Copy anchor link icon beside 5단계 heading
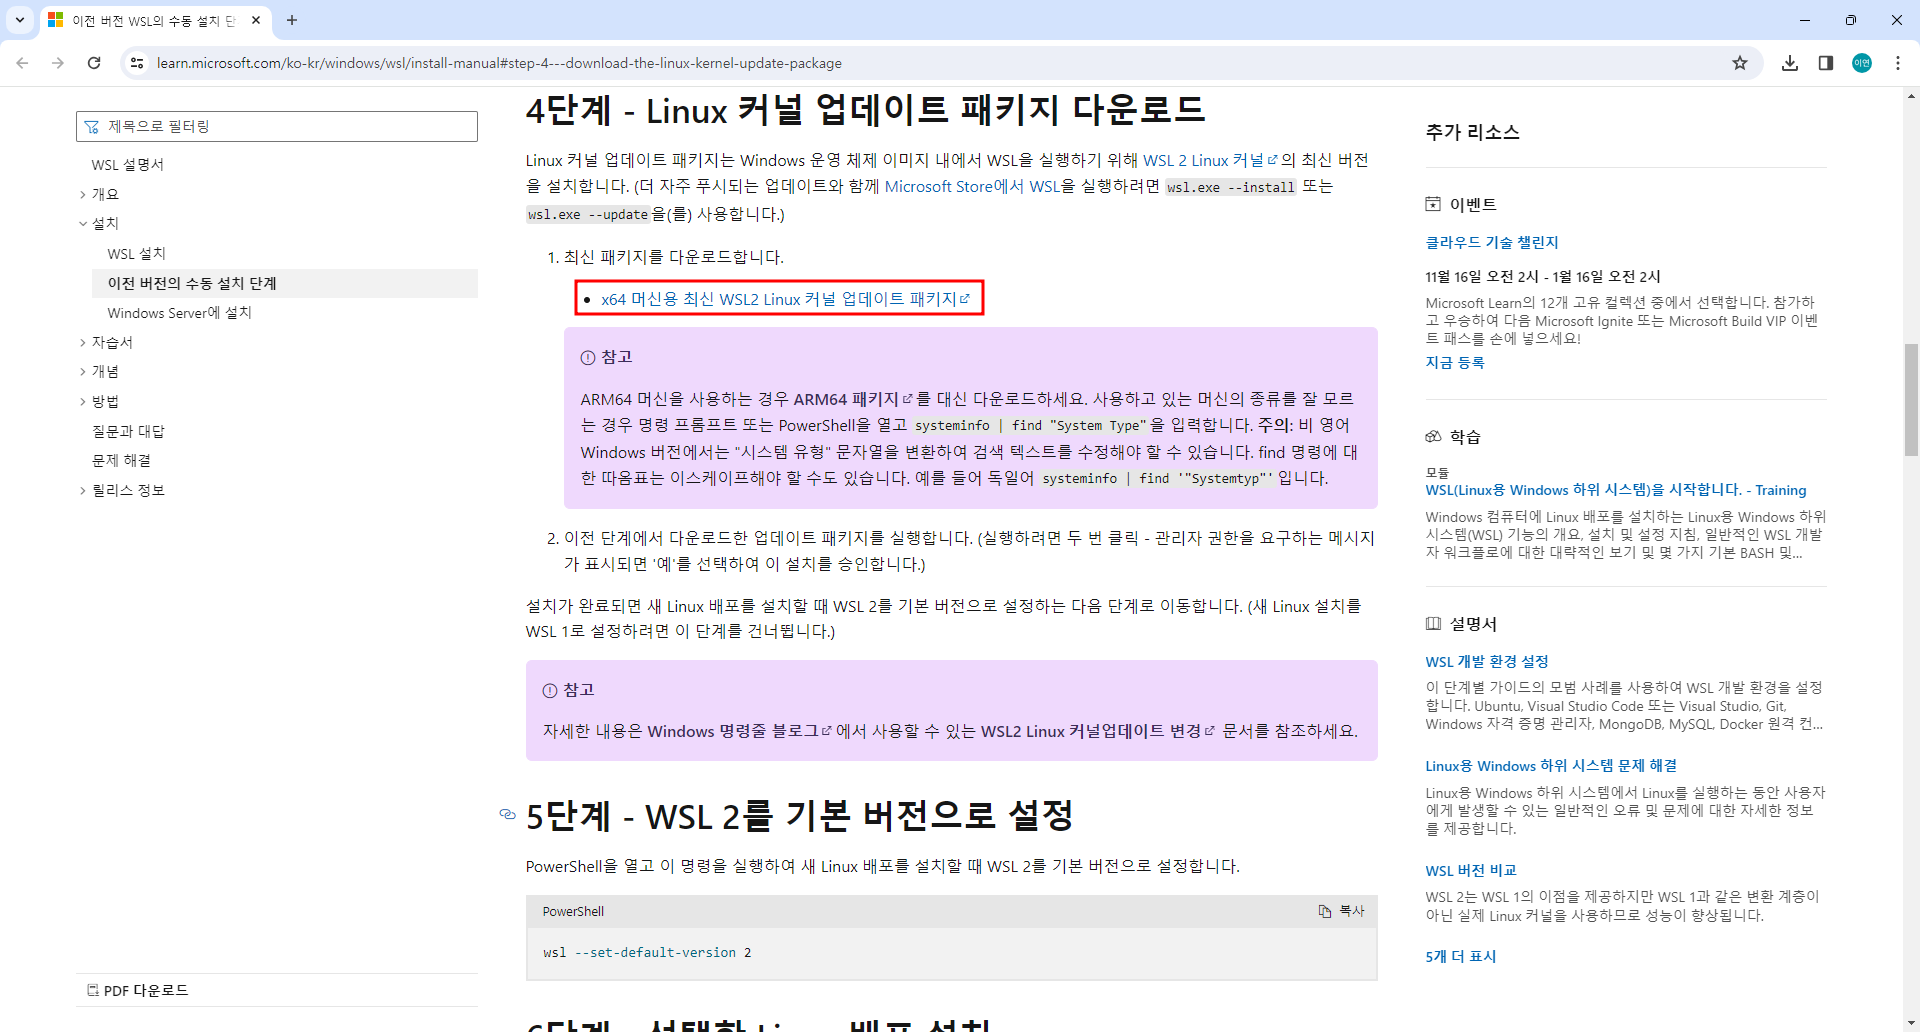This screenshot has height=1032, width=1920. (x=507, y=814)
